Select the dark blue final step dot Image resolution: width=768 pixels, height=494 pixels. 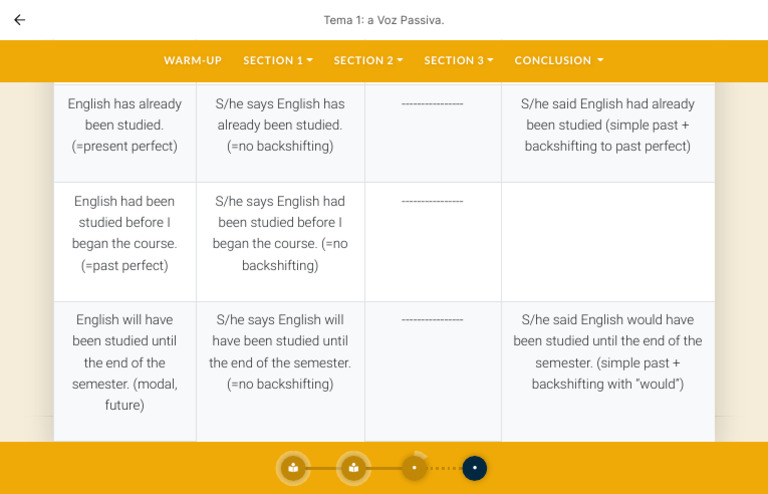pyautogui.click(x=475, y=468)
